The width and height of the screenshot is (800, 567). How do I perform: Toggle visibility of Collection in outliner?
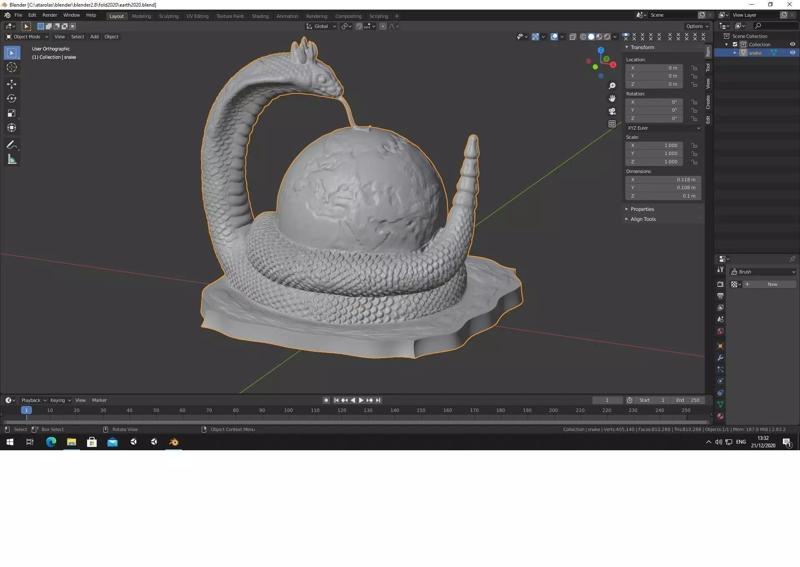(792, 44)
